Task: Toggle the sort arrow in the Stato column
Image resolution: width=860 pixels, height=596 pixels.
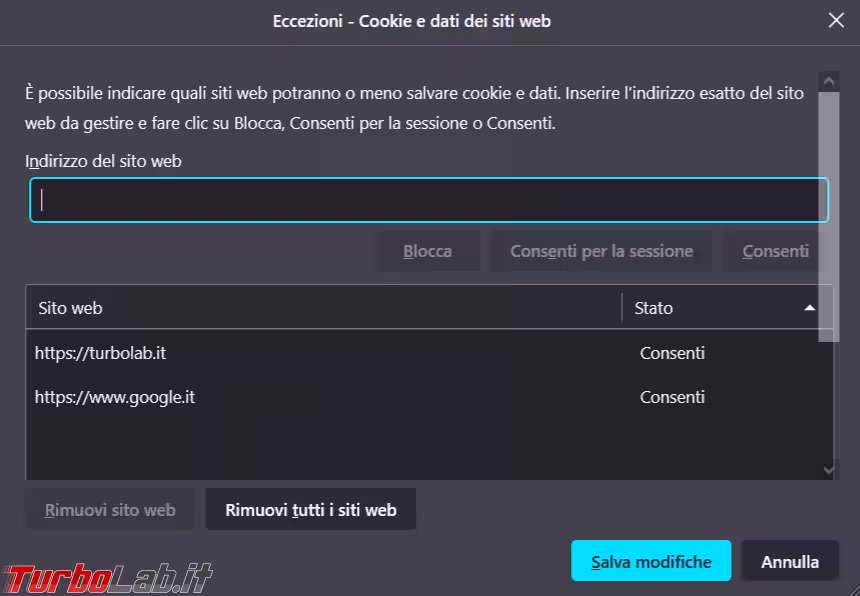Action: [810, 308]
